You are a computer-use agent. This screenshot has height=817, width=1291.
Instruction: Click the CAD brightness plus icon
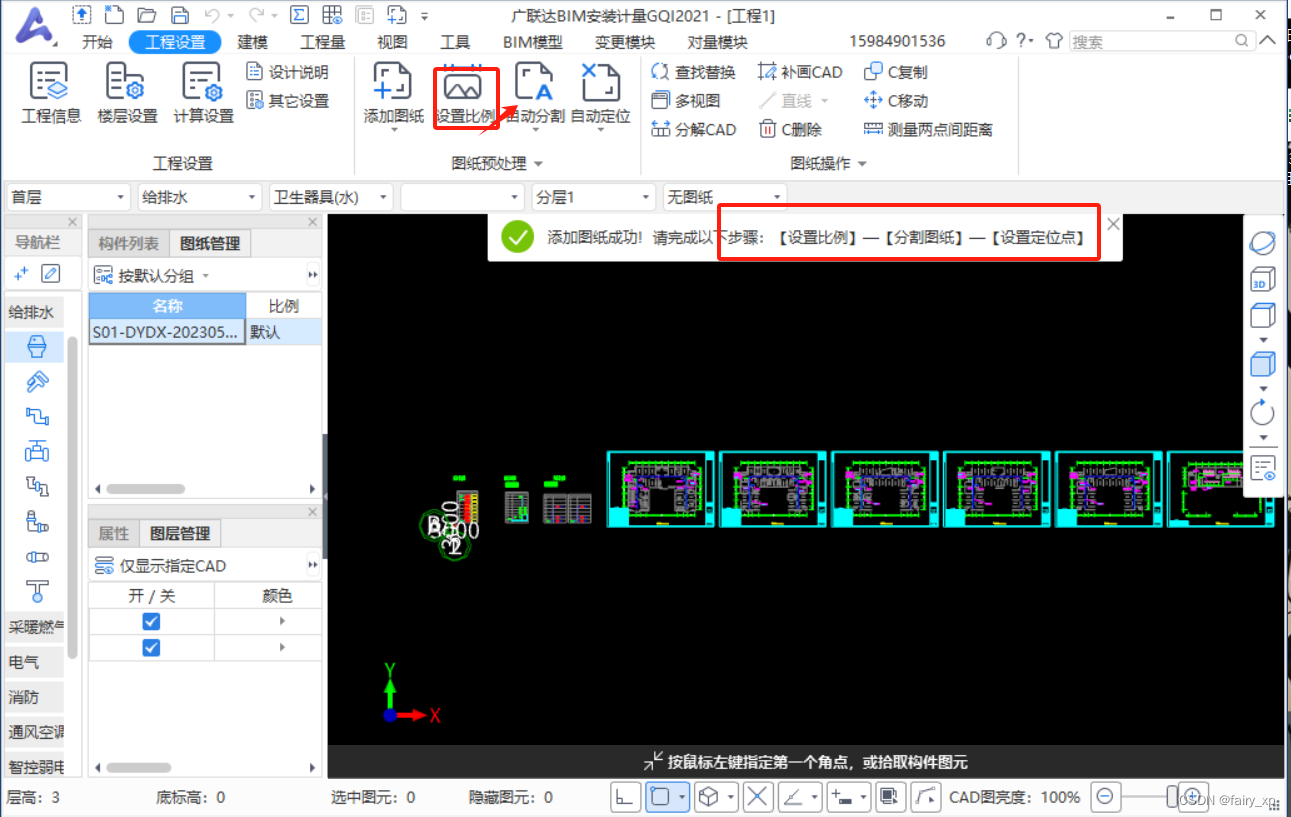click(x=1192, y=797)
